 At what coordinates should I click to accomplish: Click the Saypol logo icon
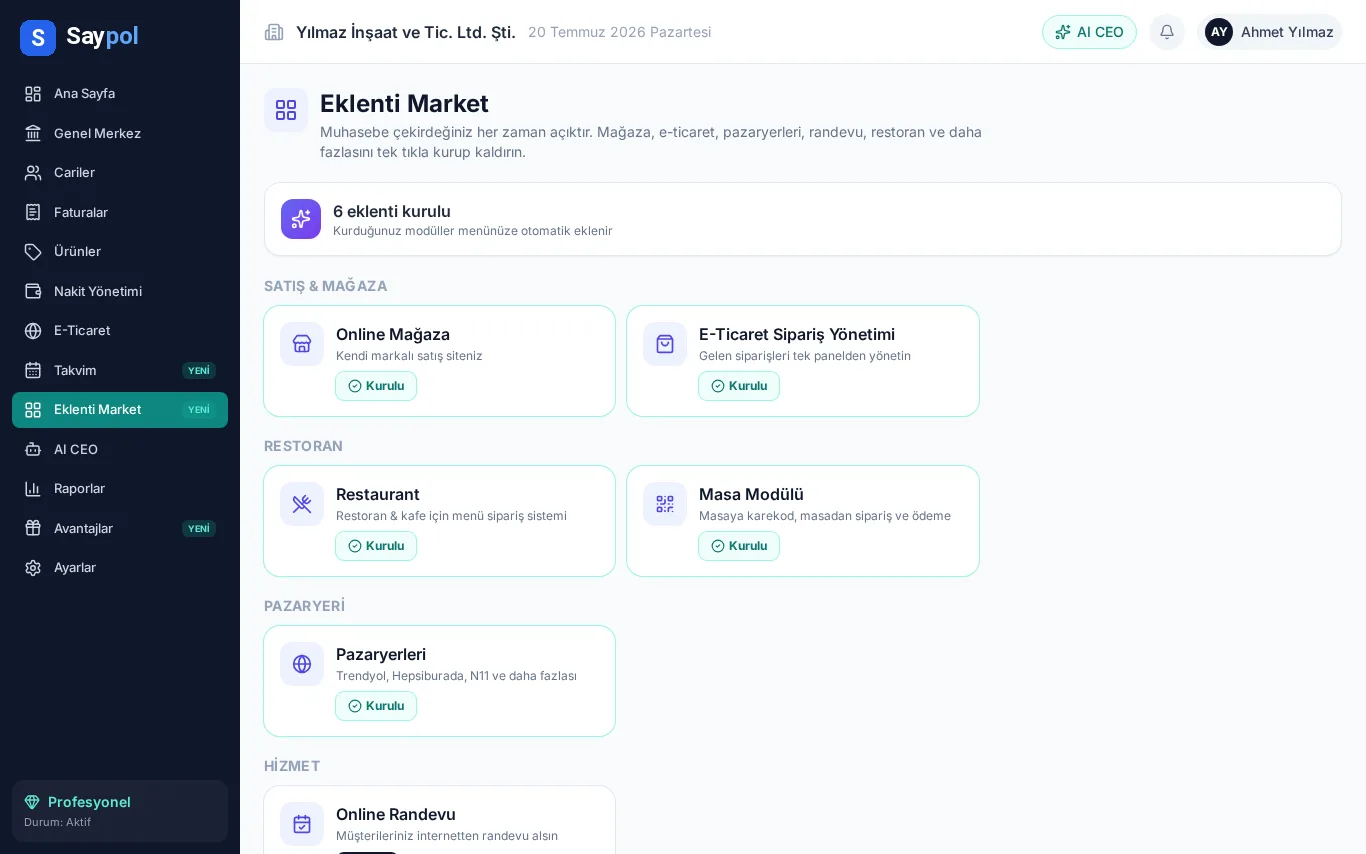pyautogui.click(x=38, y=38)
